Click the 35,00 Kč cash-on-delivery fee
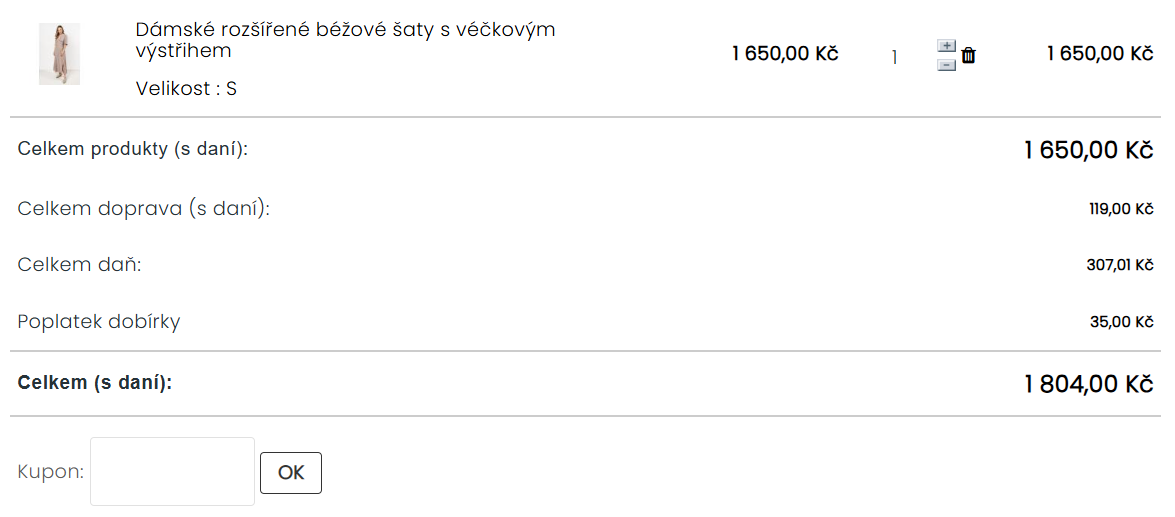The width and height of the screenshot is (1175, 517). [1122, 322]
